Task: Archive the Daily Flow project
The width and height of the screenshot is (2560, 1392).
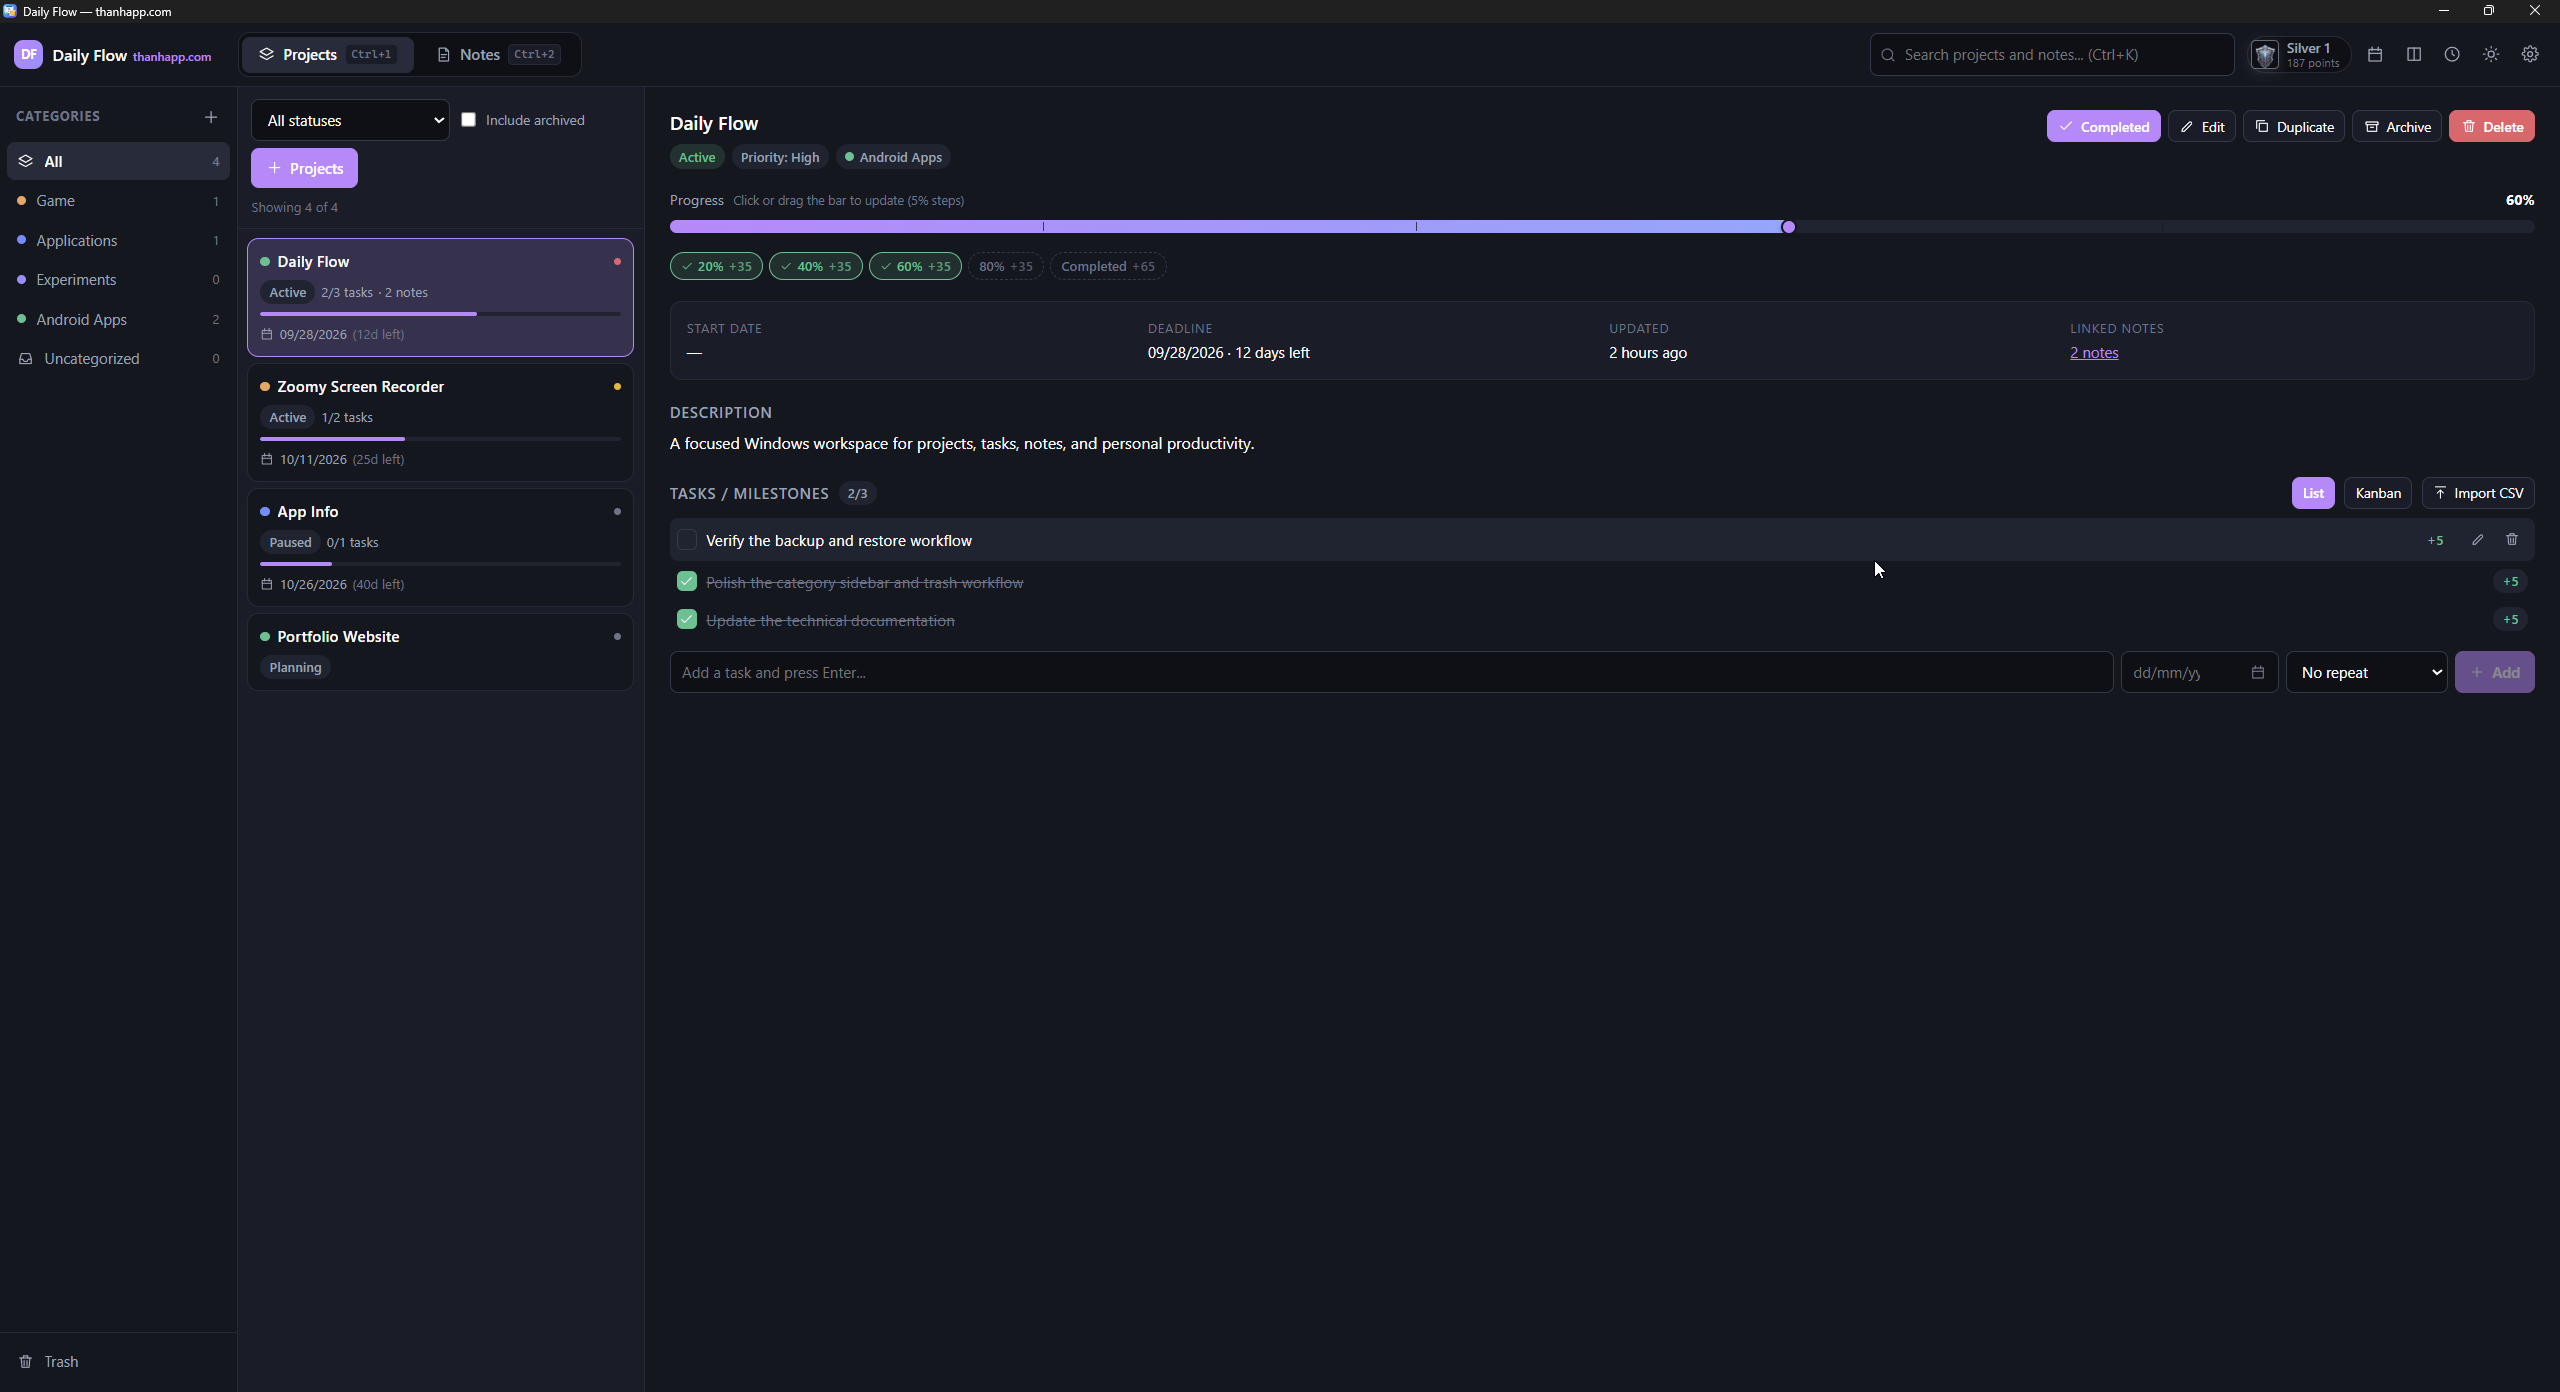Action: coord(2396,126)
